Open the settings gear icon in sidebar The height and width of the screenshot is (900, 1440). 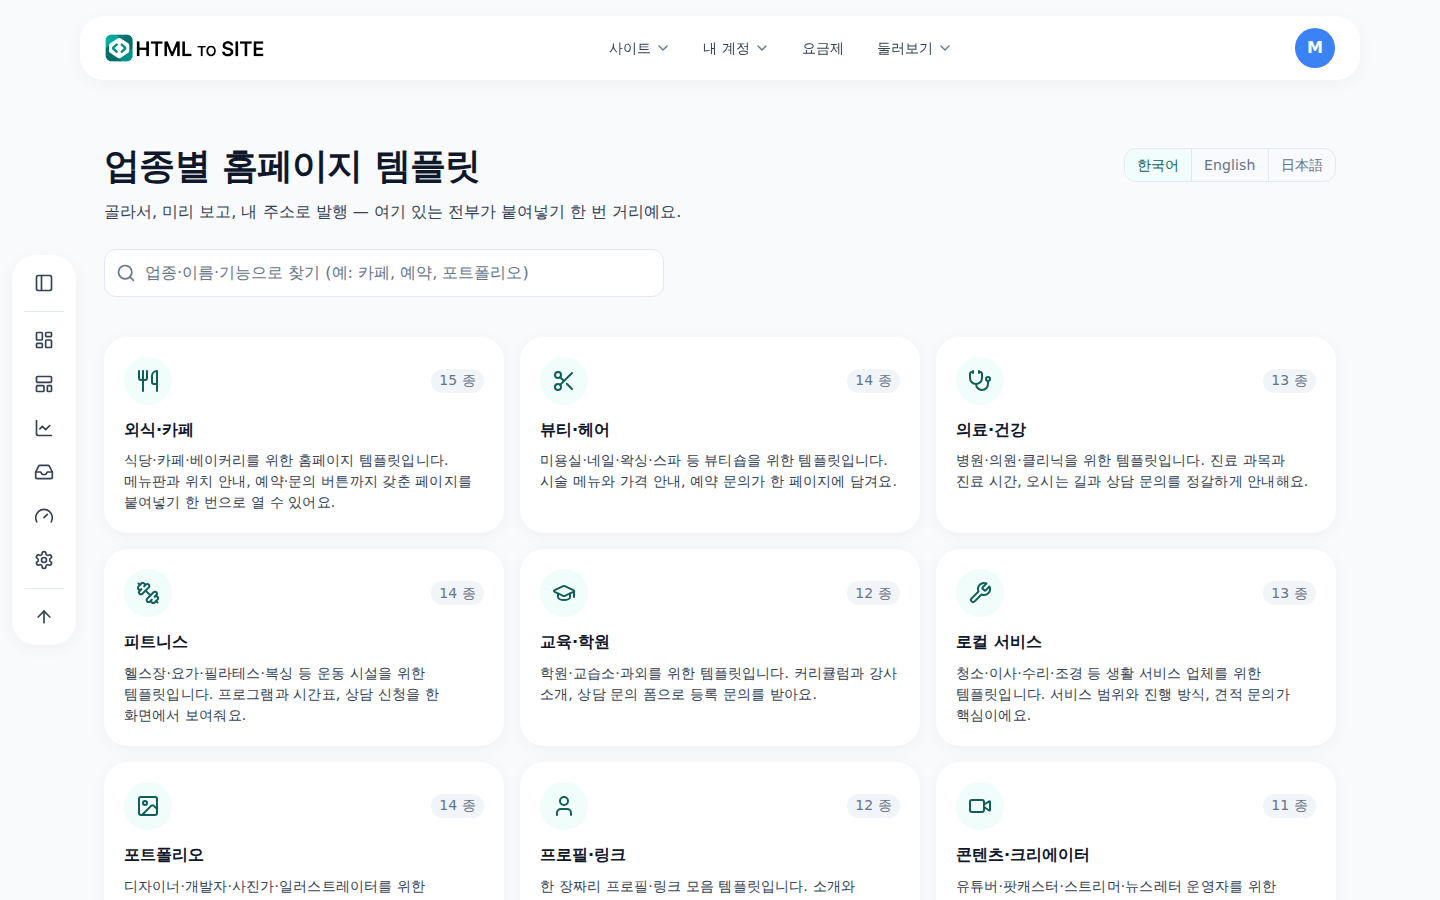click(44, 560)
